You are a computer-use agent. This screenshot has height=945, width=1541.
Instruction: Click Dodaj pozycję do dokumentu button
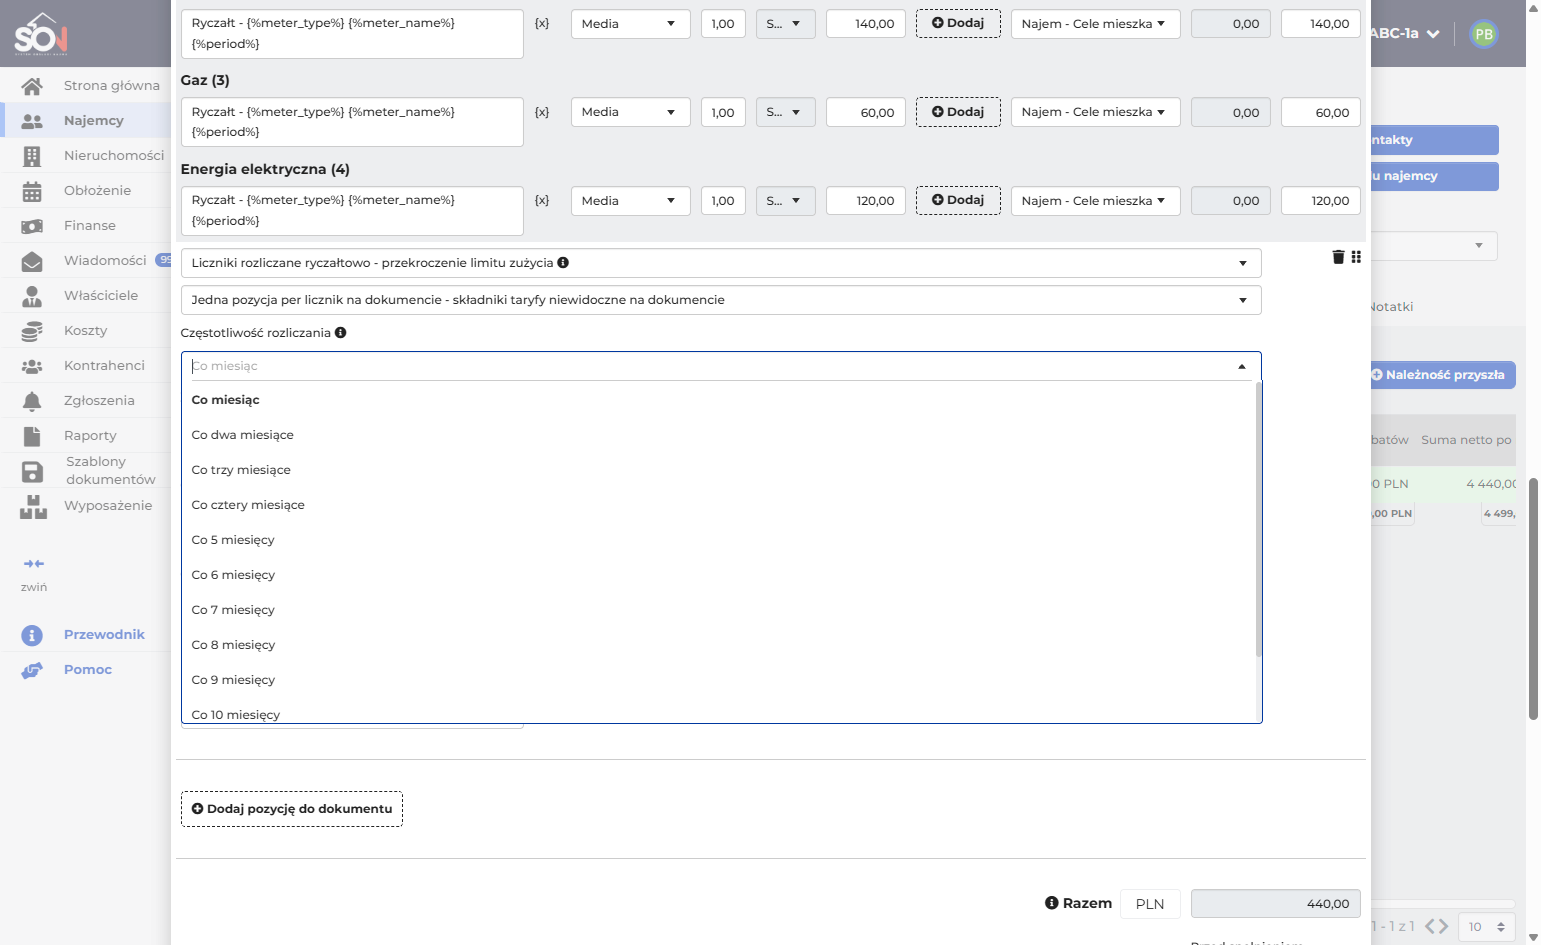click(292, 809)
